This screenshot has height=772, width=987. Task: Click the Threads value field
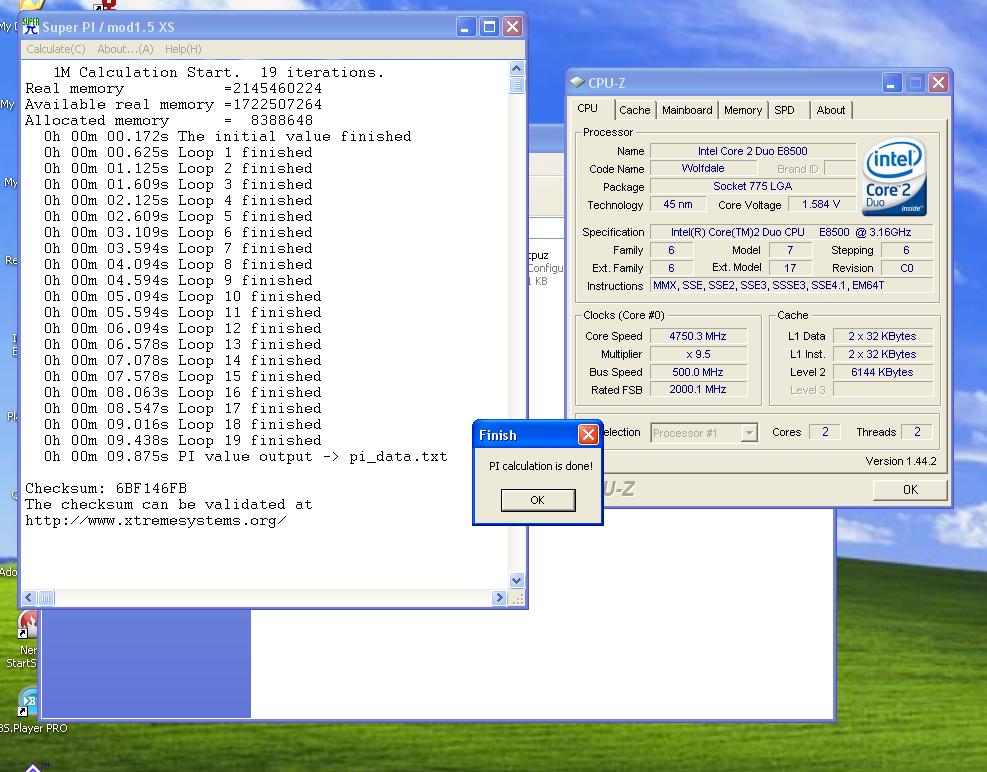(917, 432)
